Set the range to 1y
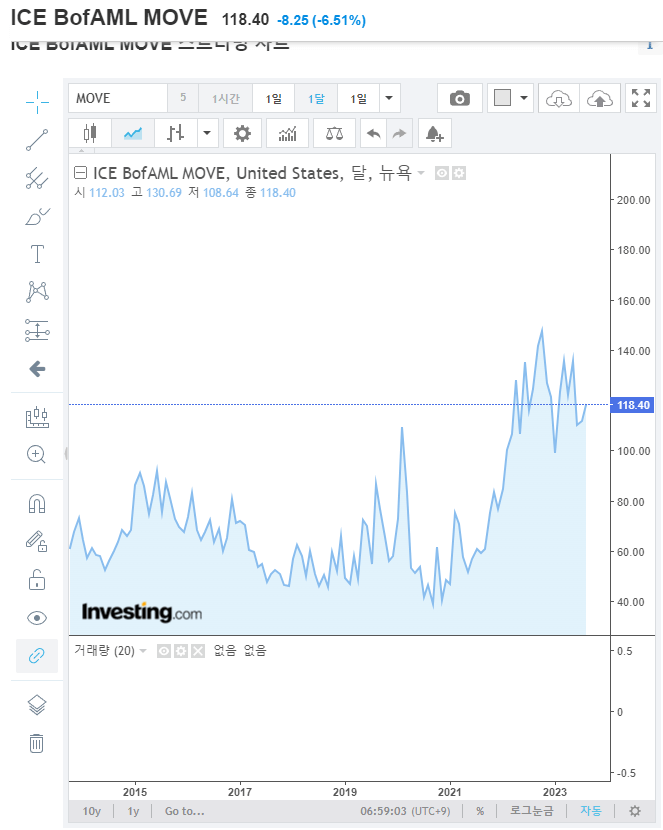This screenshot has height=830, width=663. point(133,811)
